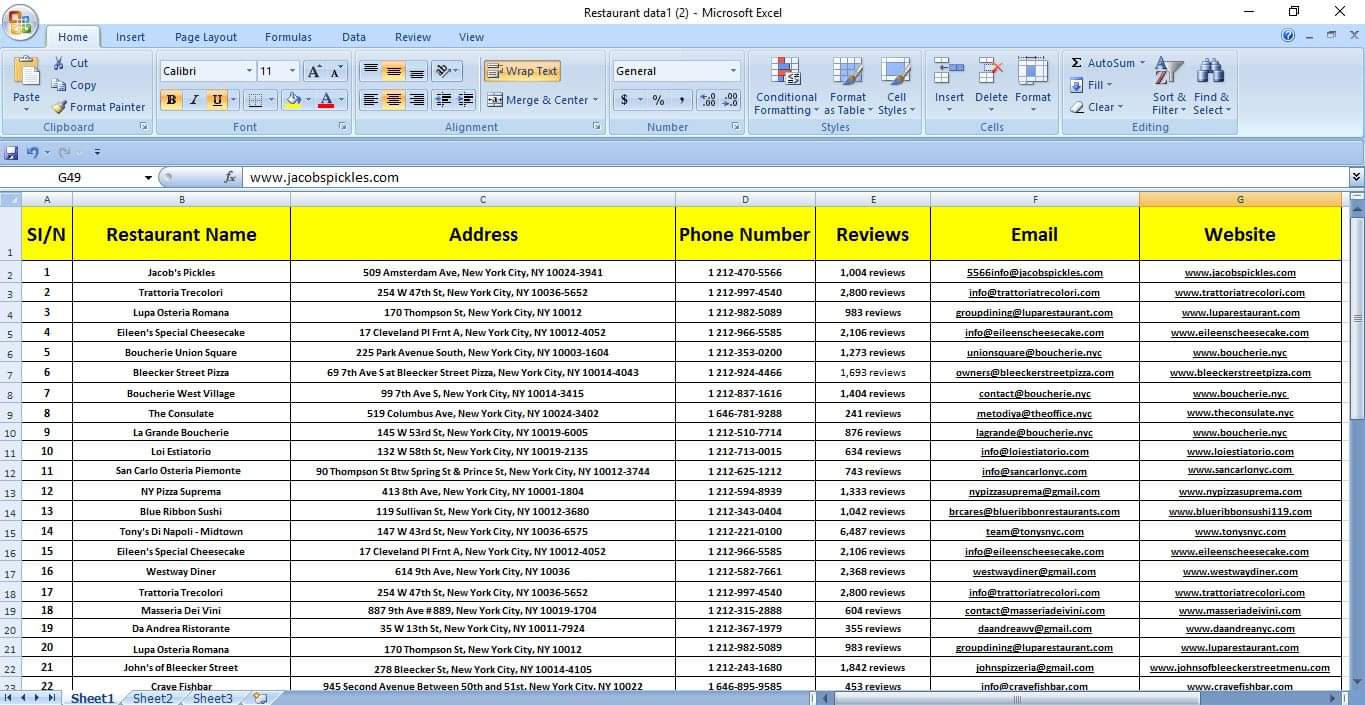Decrease font size with Shrink Font
Viewport: 1365px width, 705px height.
pos(336,71)
